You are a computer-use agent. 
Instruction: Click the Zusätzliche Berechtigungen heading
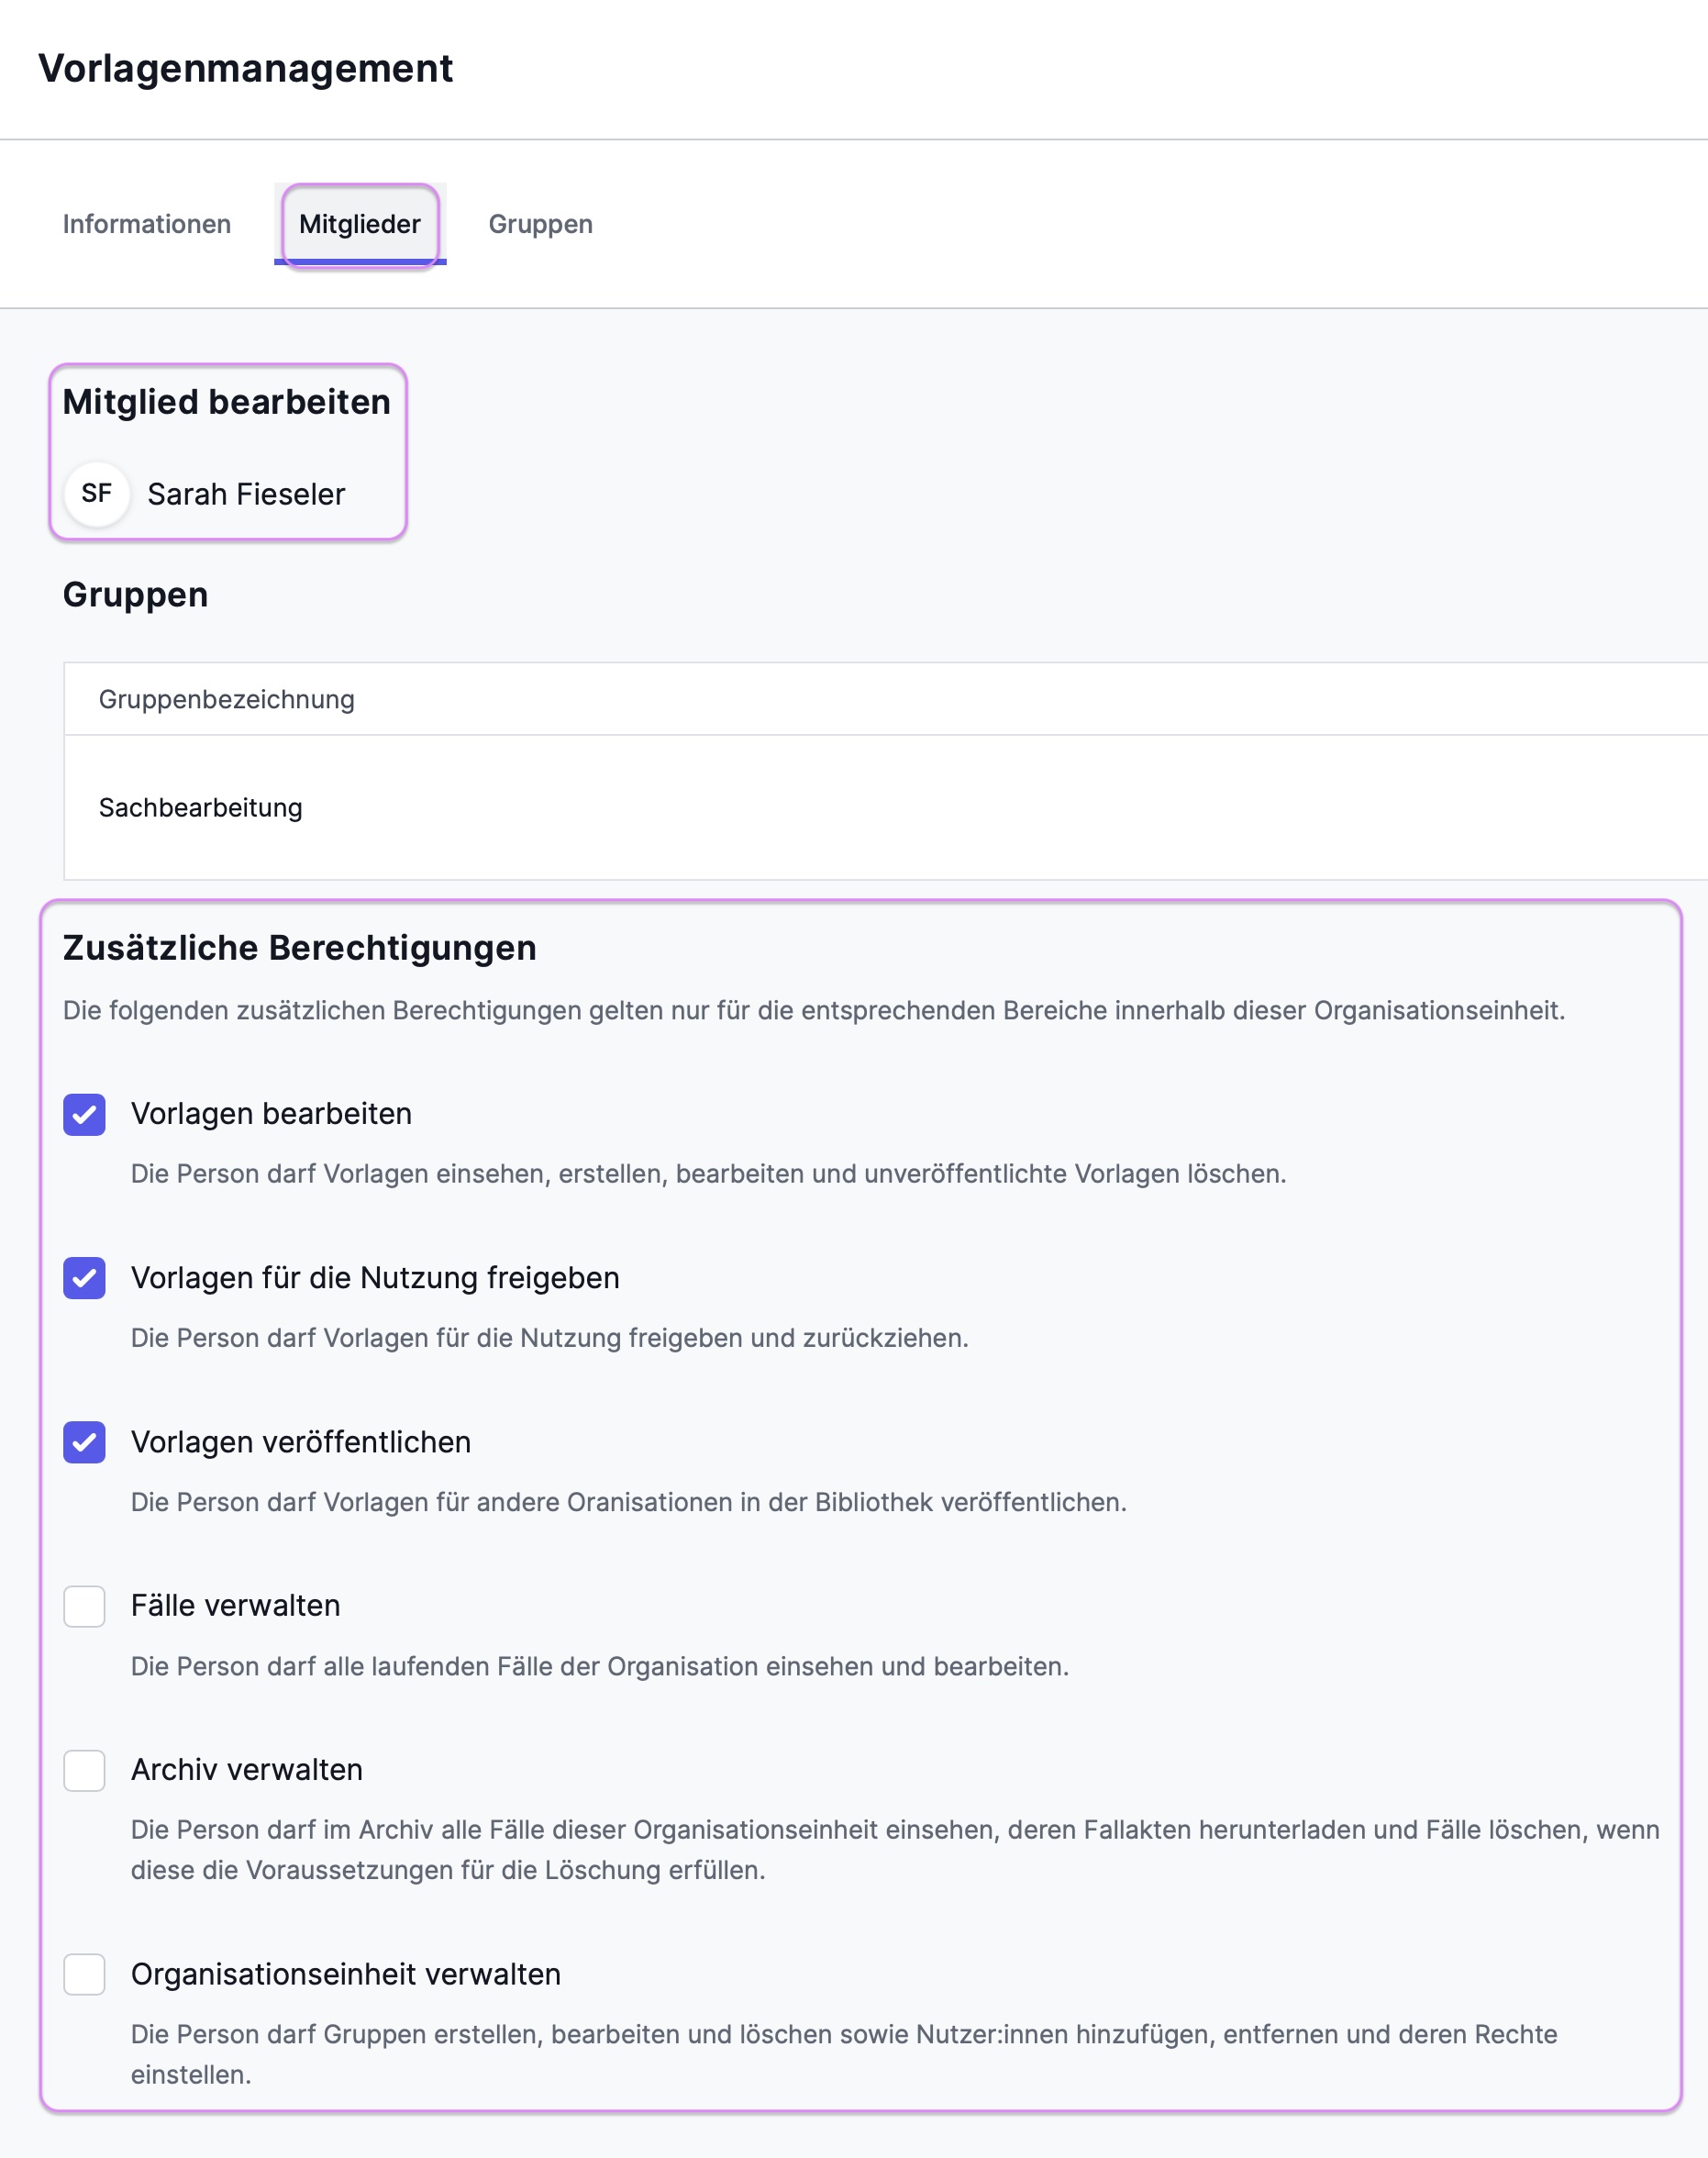pyautogui.click(x=300, y=947)
